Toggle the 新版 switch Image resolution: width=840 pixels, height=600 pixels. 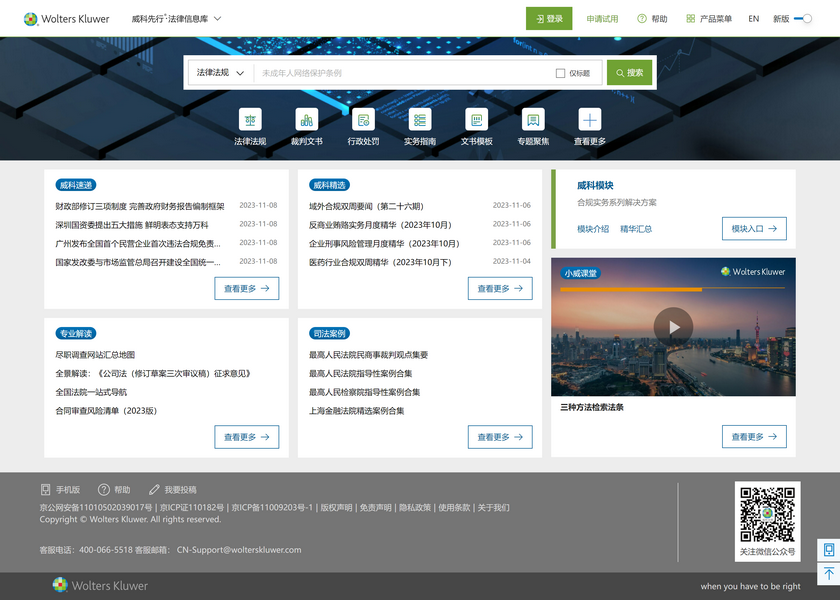pos(803,19)
